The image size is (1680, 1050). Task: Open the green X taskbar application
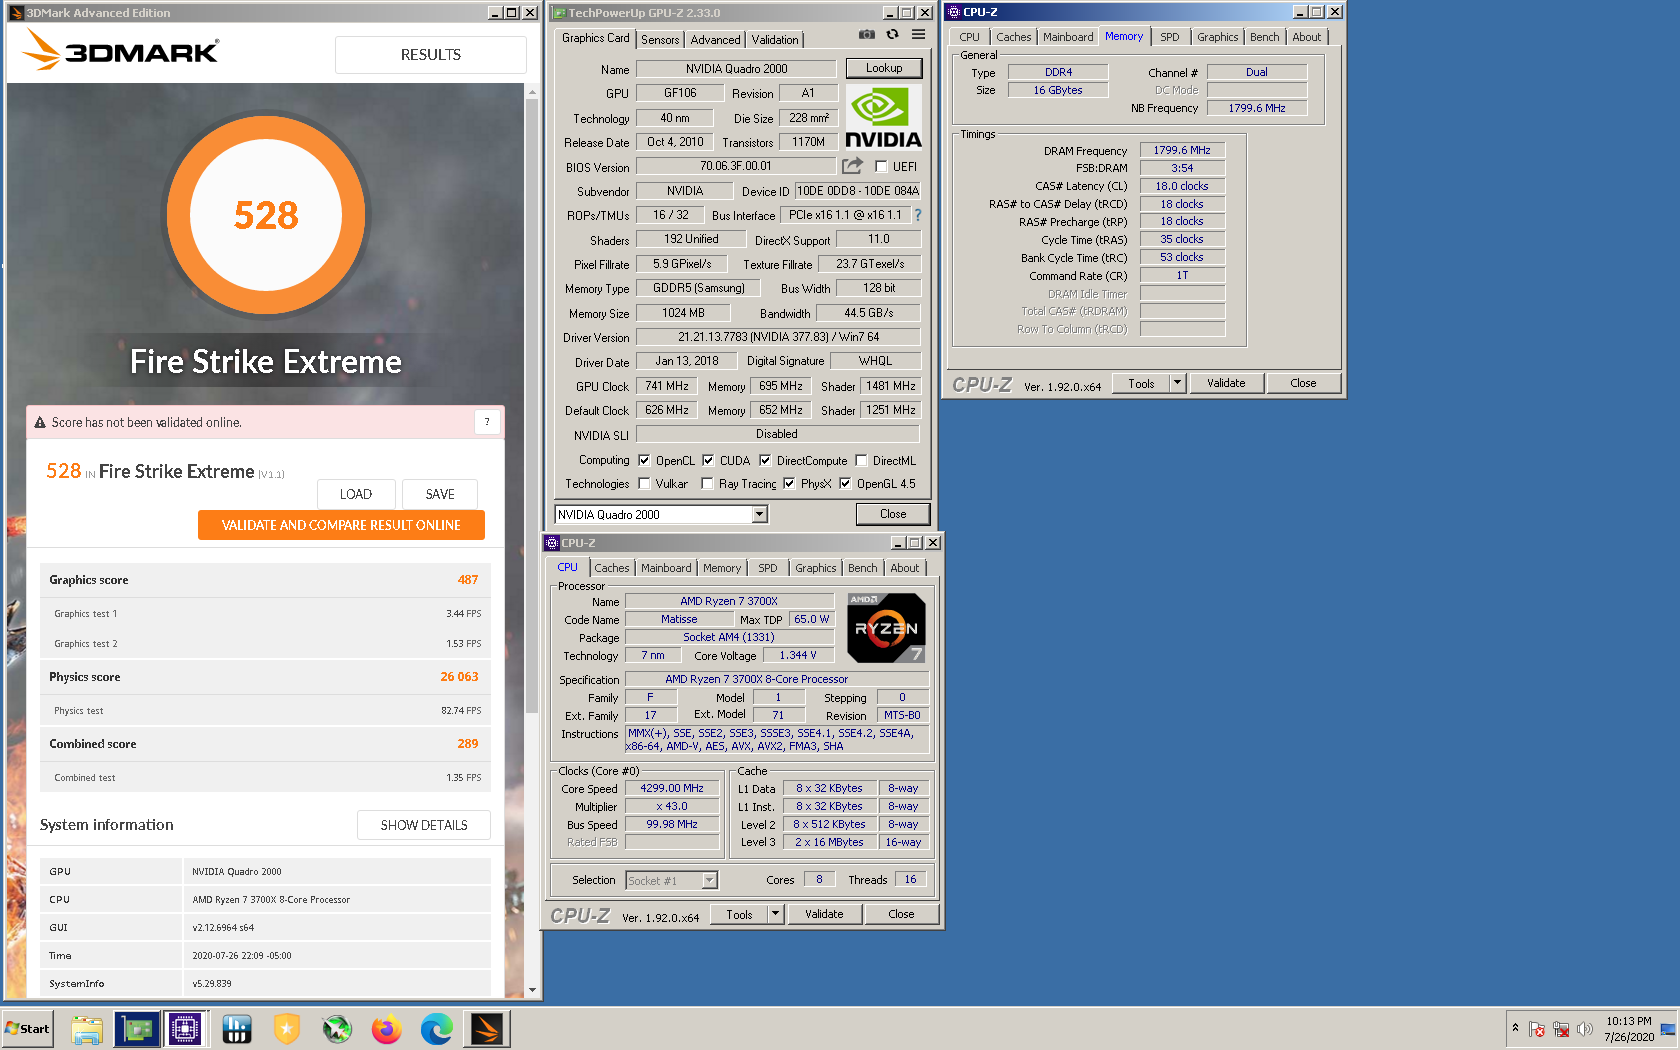(337, 1029)
